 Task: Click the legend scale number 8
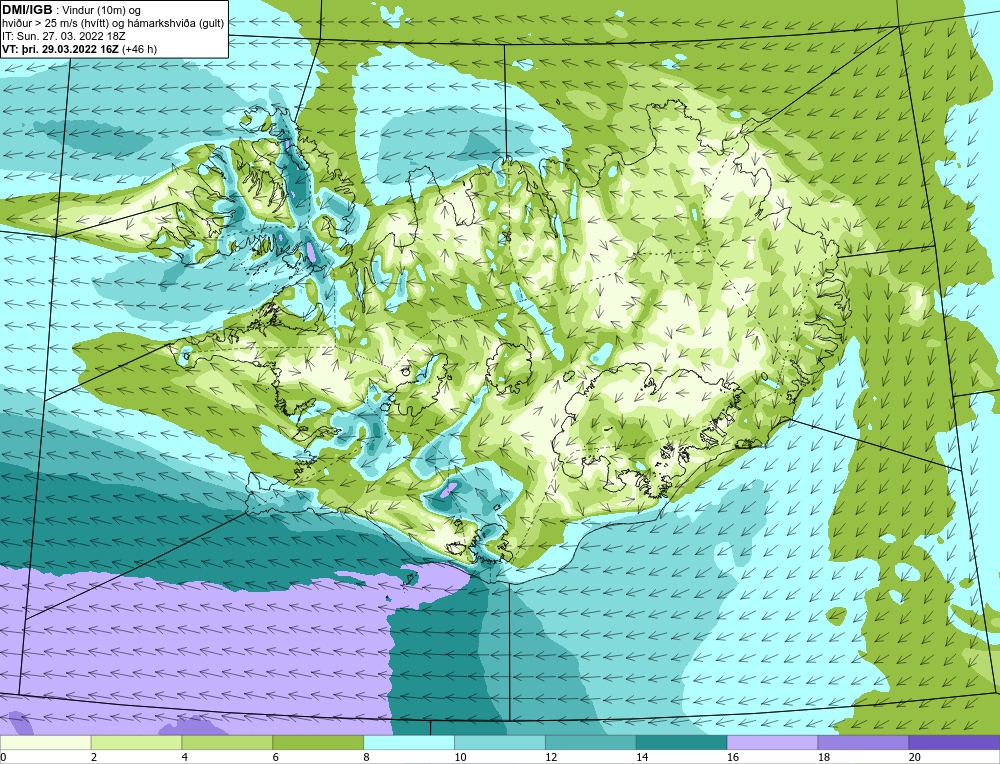[367, 757]
